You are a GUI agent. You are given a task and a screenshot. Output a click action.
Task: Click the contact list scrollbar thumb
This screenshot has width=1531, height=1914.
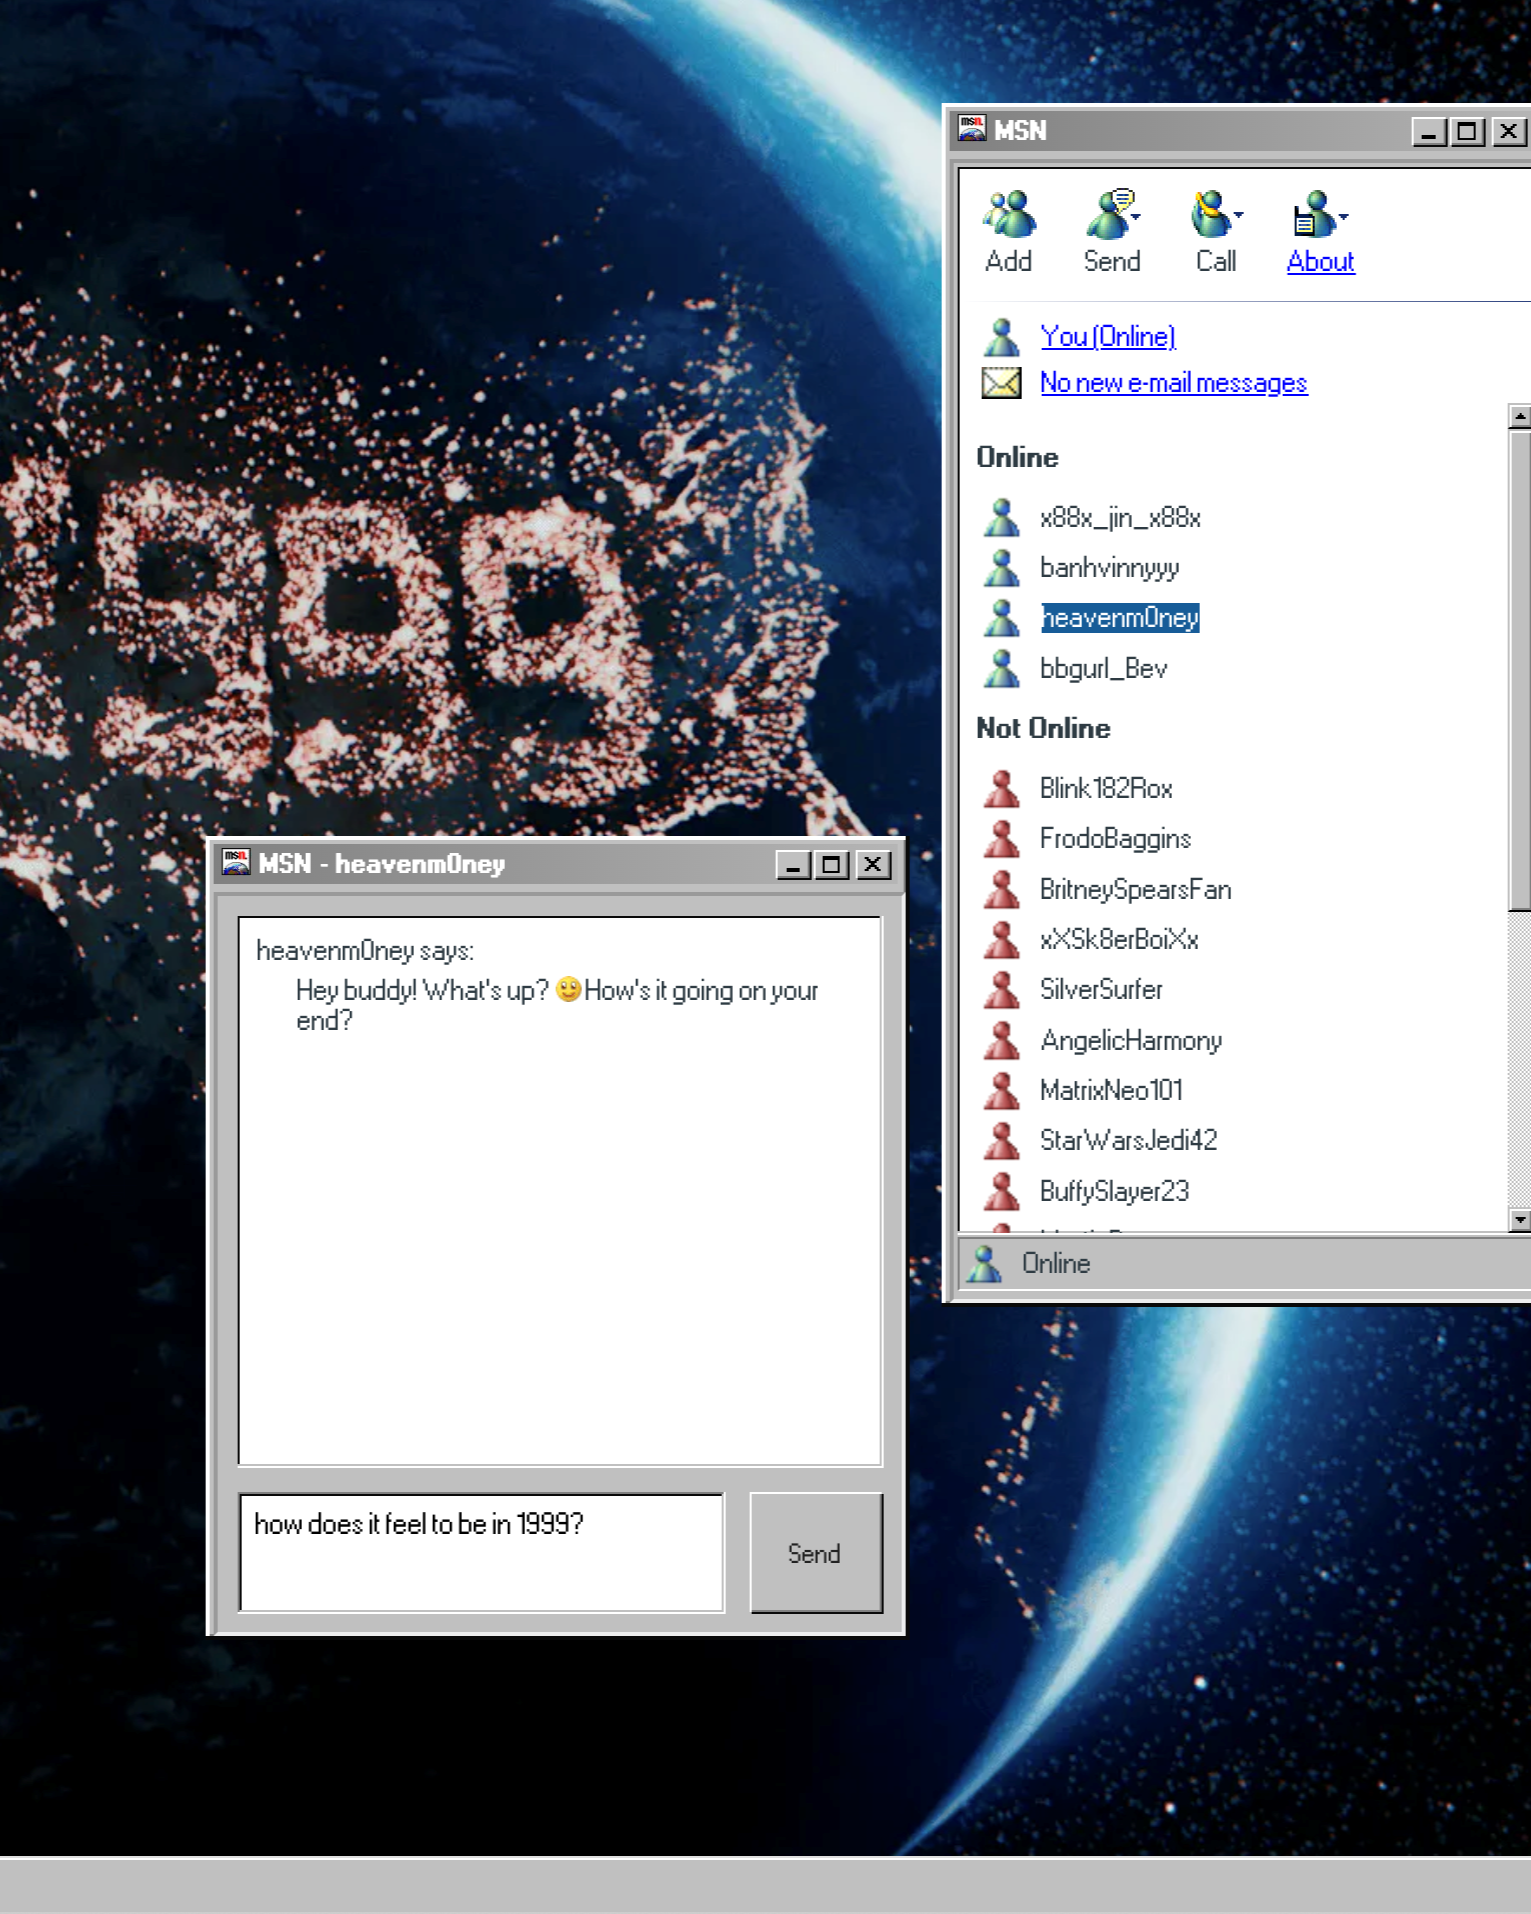(x=1519, y=669)
